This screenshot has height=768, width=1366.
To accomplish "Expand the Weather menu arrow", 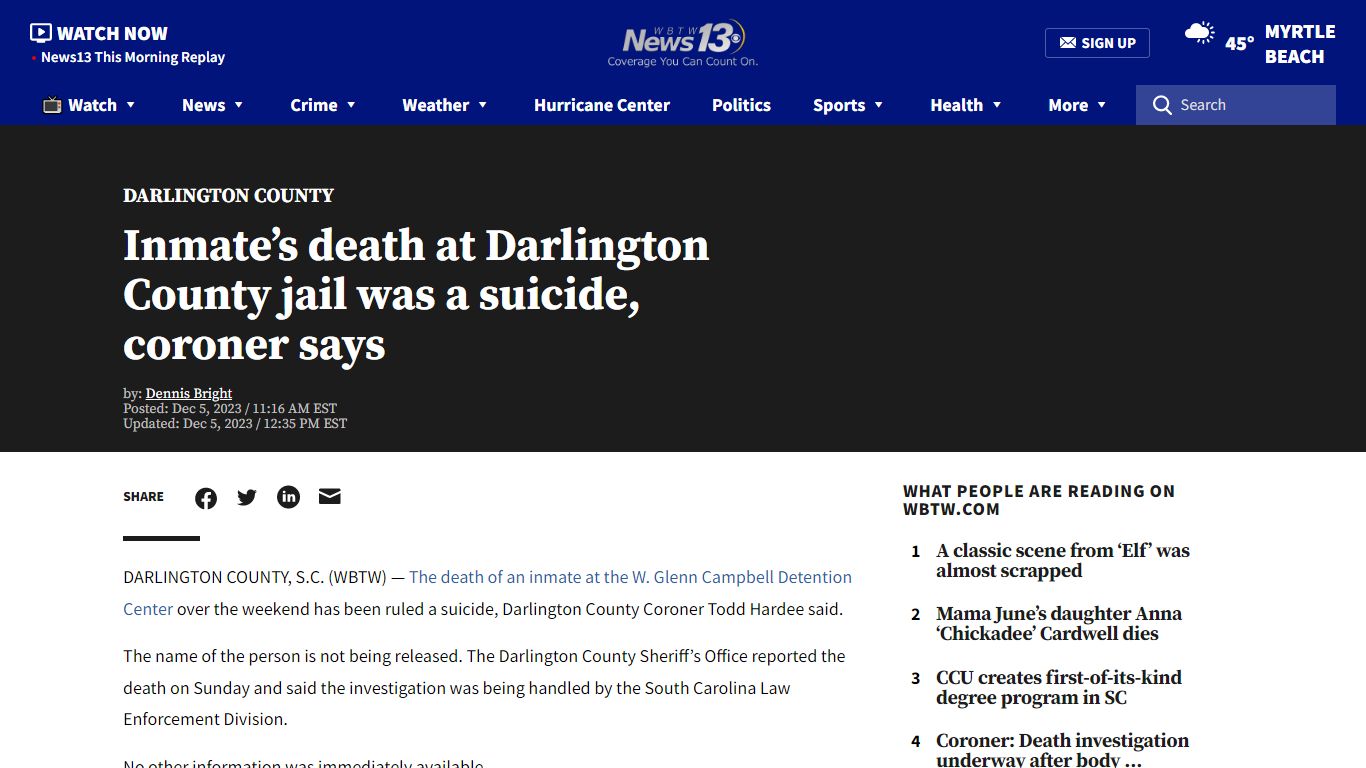I will point(483,105).
